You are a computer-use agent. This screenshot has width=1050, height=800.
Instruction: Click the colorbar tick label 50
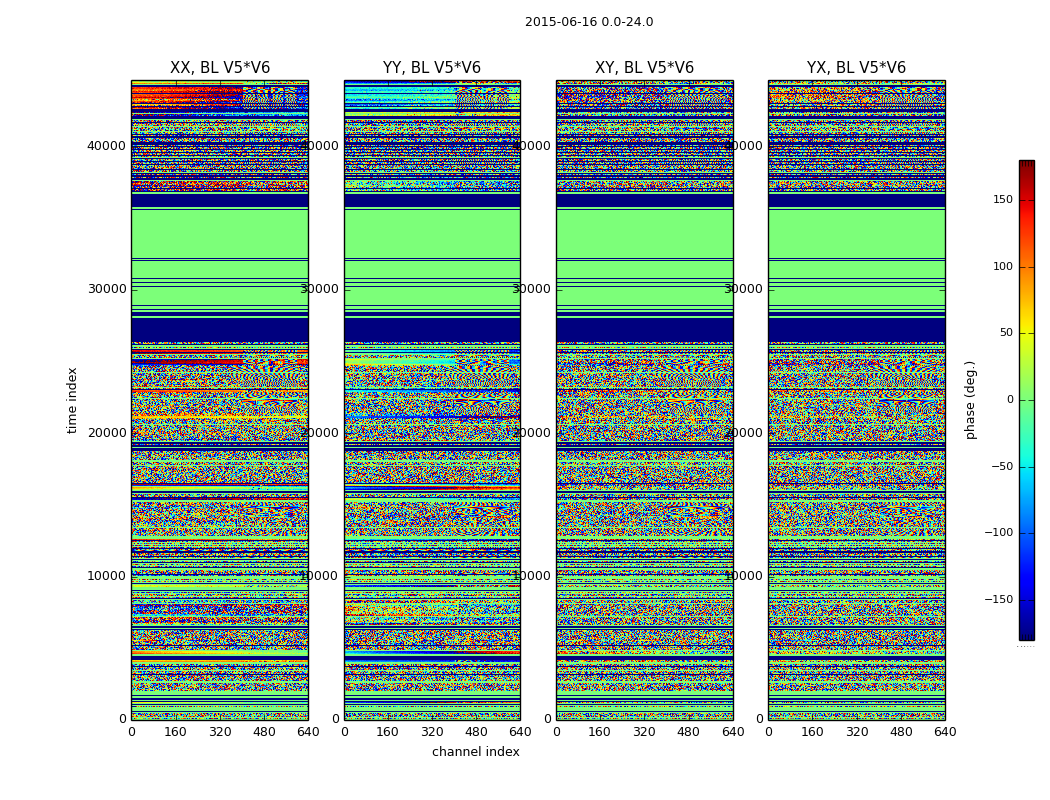coord(1006,333)
